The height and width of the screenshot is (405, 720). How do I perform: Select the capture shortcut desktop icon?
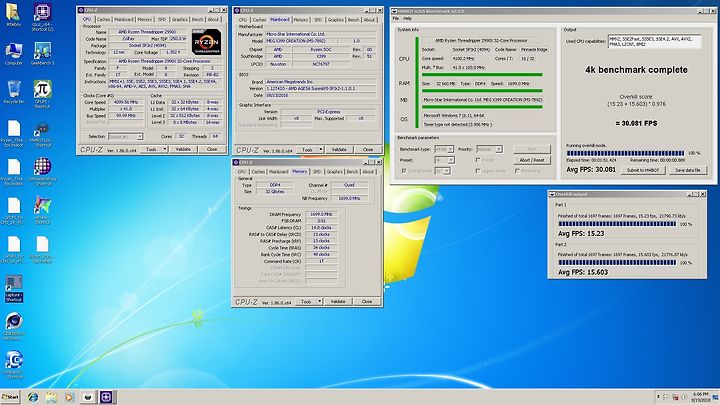[13, 286]
